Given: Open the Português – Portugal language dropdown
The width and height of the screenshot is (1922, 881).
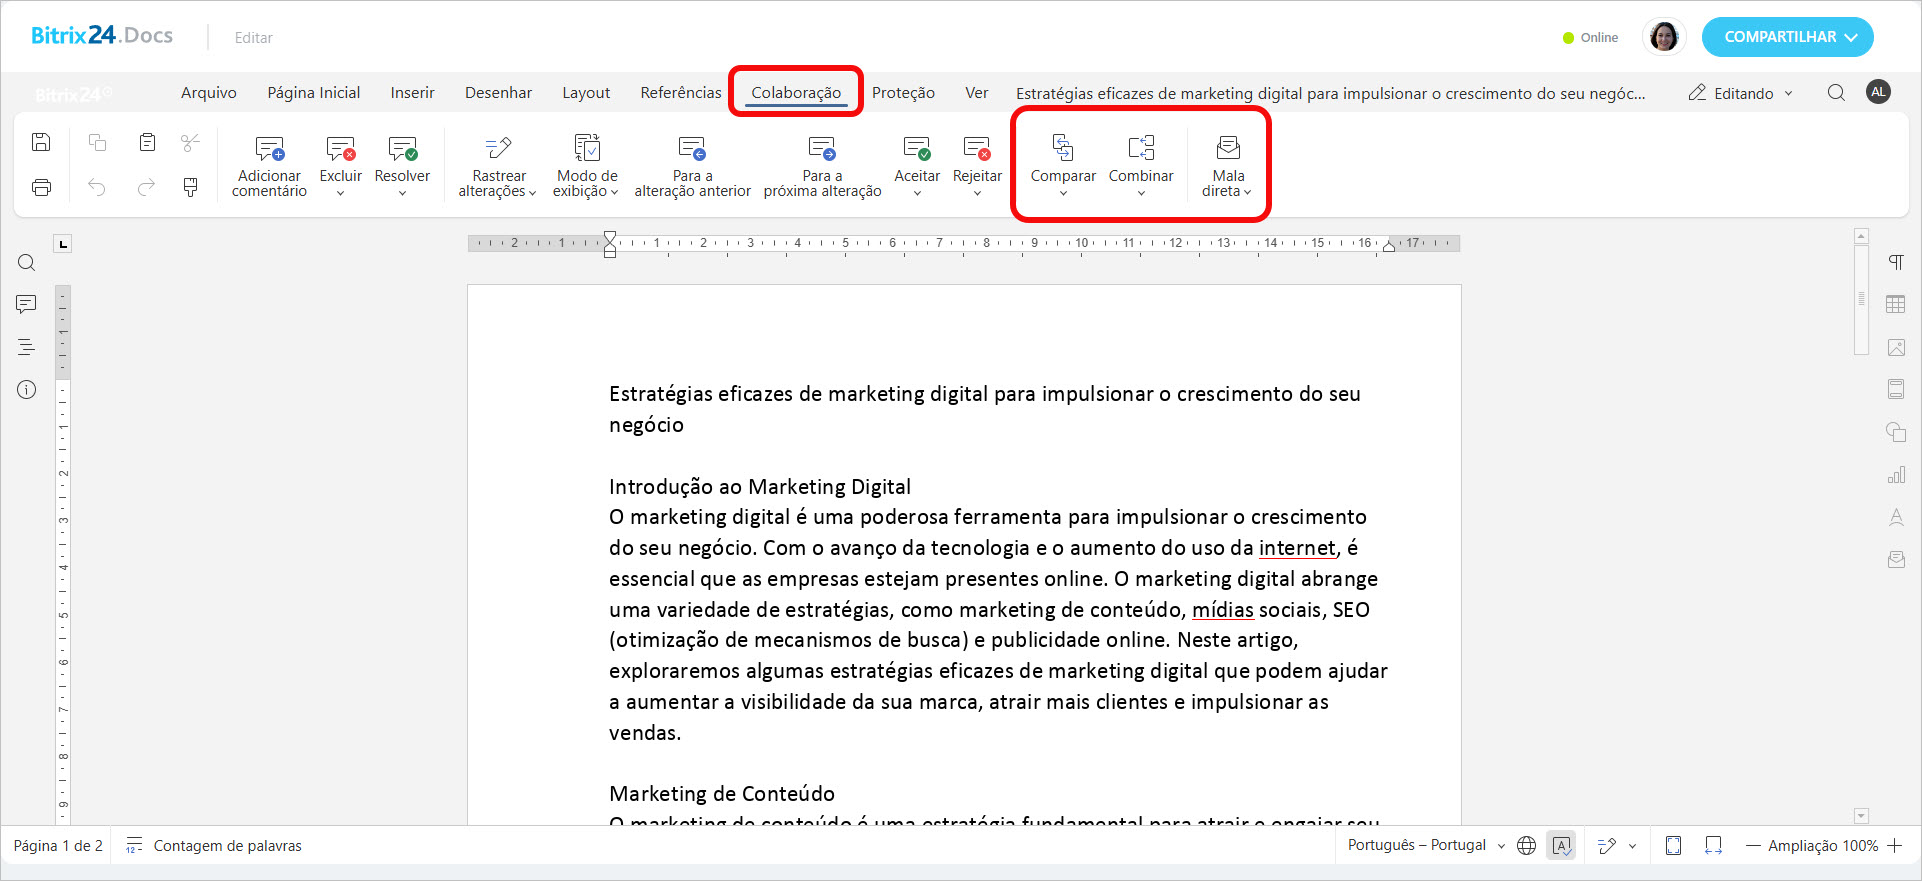Looking at the screenshot, I should (1426, 846).
